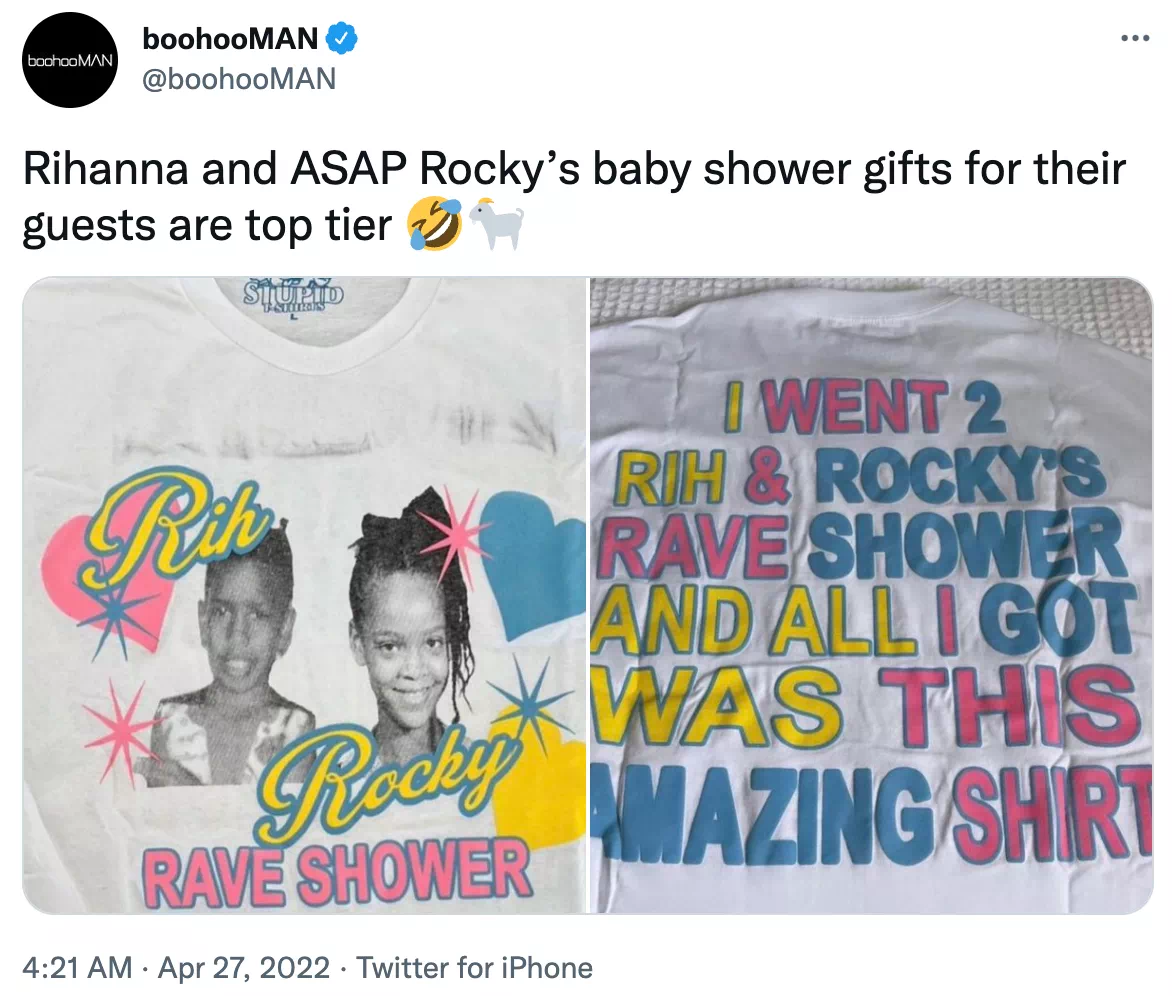The image size is (1172, 996).
Task: Open the left shirt-front photo
Action: 305,596
